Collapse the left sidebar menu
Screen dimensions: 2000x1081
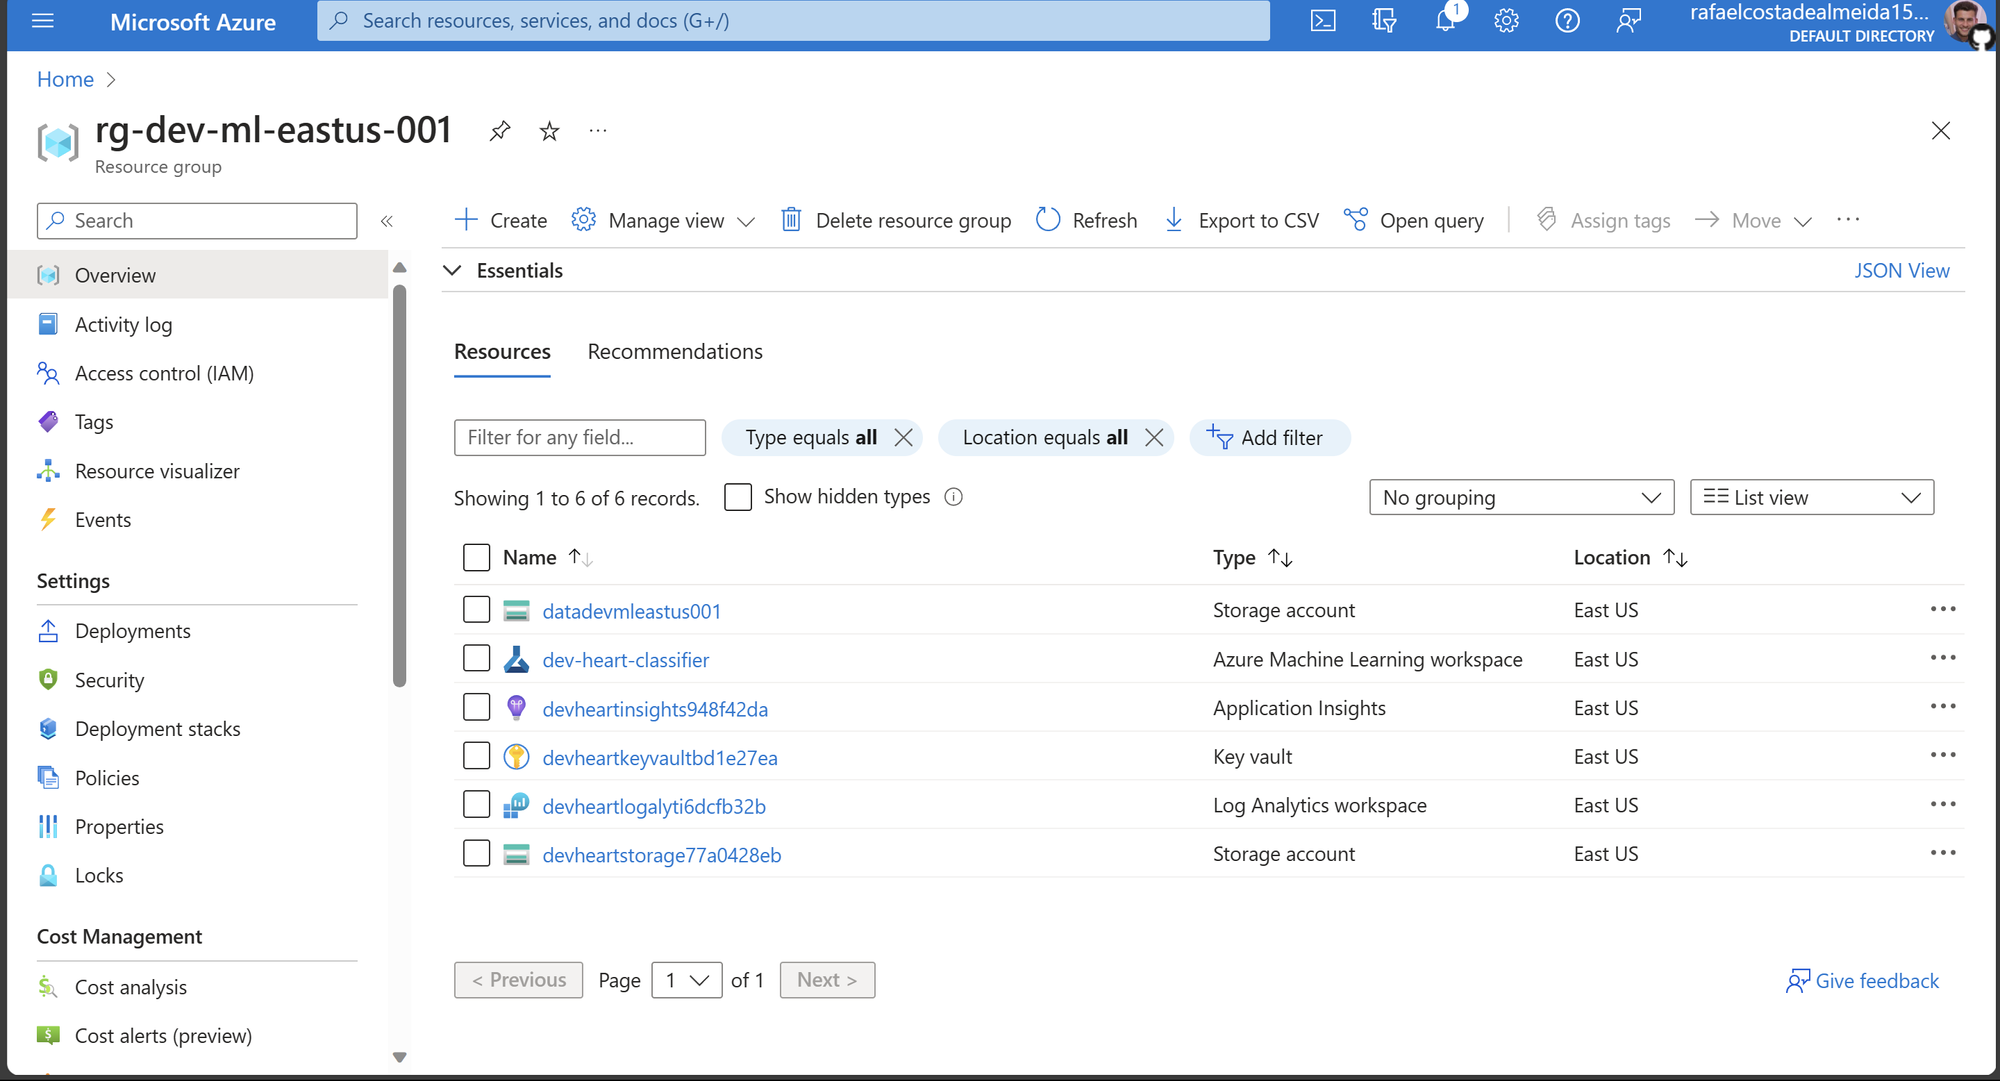tap(387, 221)
